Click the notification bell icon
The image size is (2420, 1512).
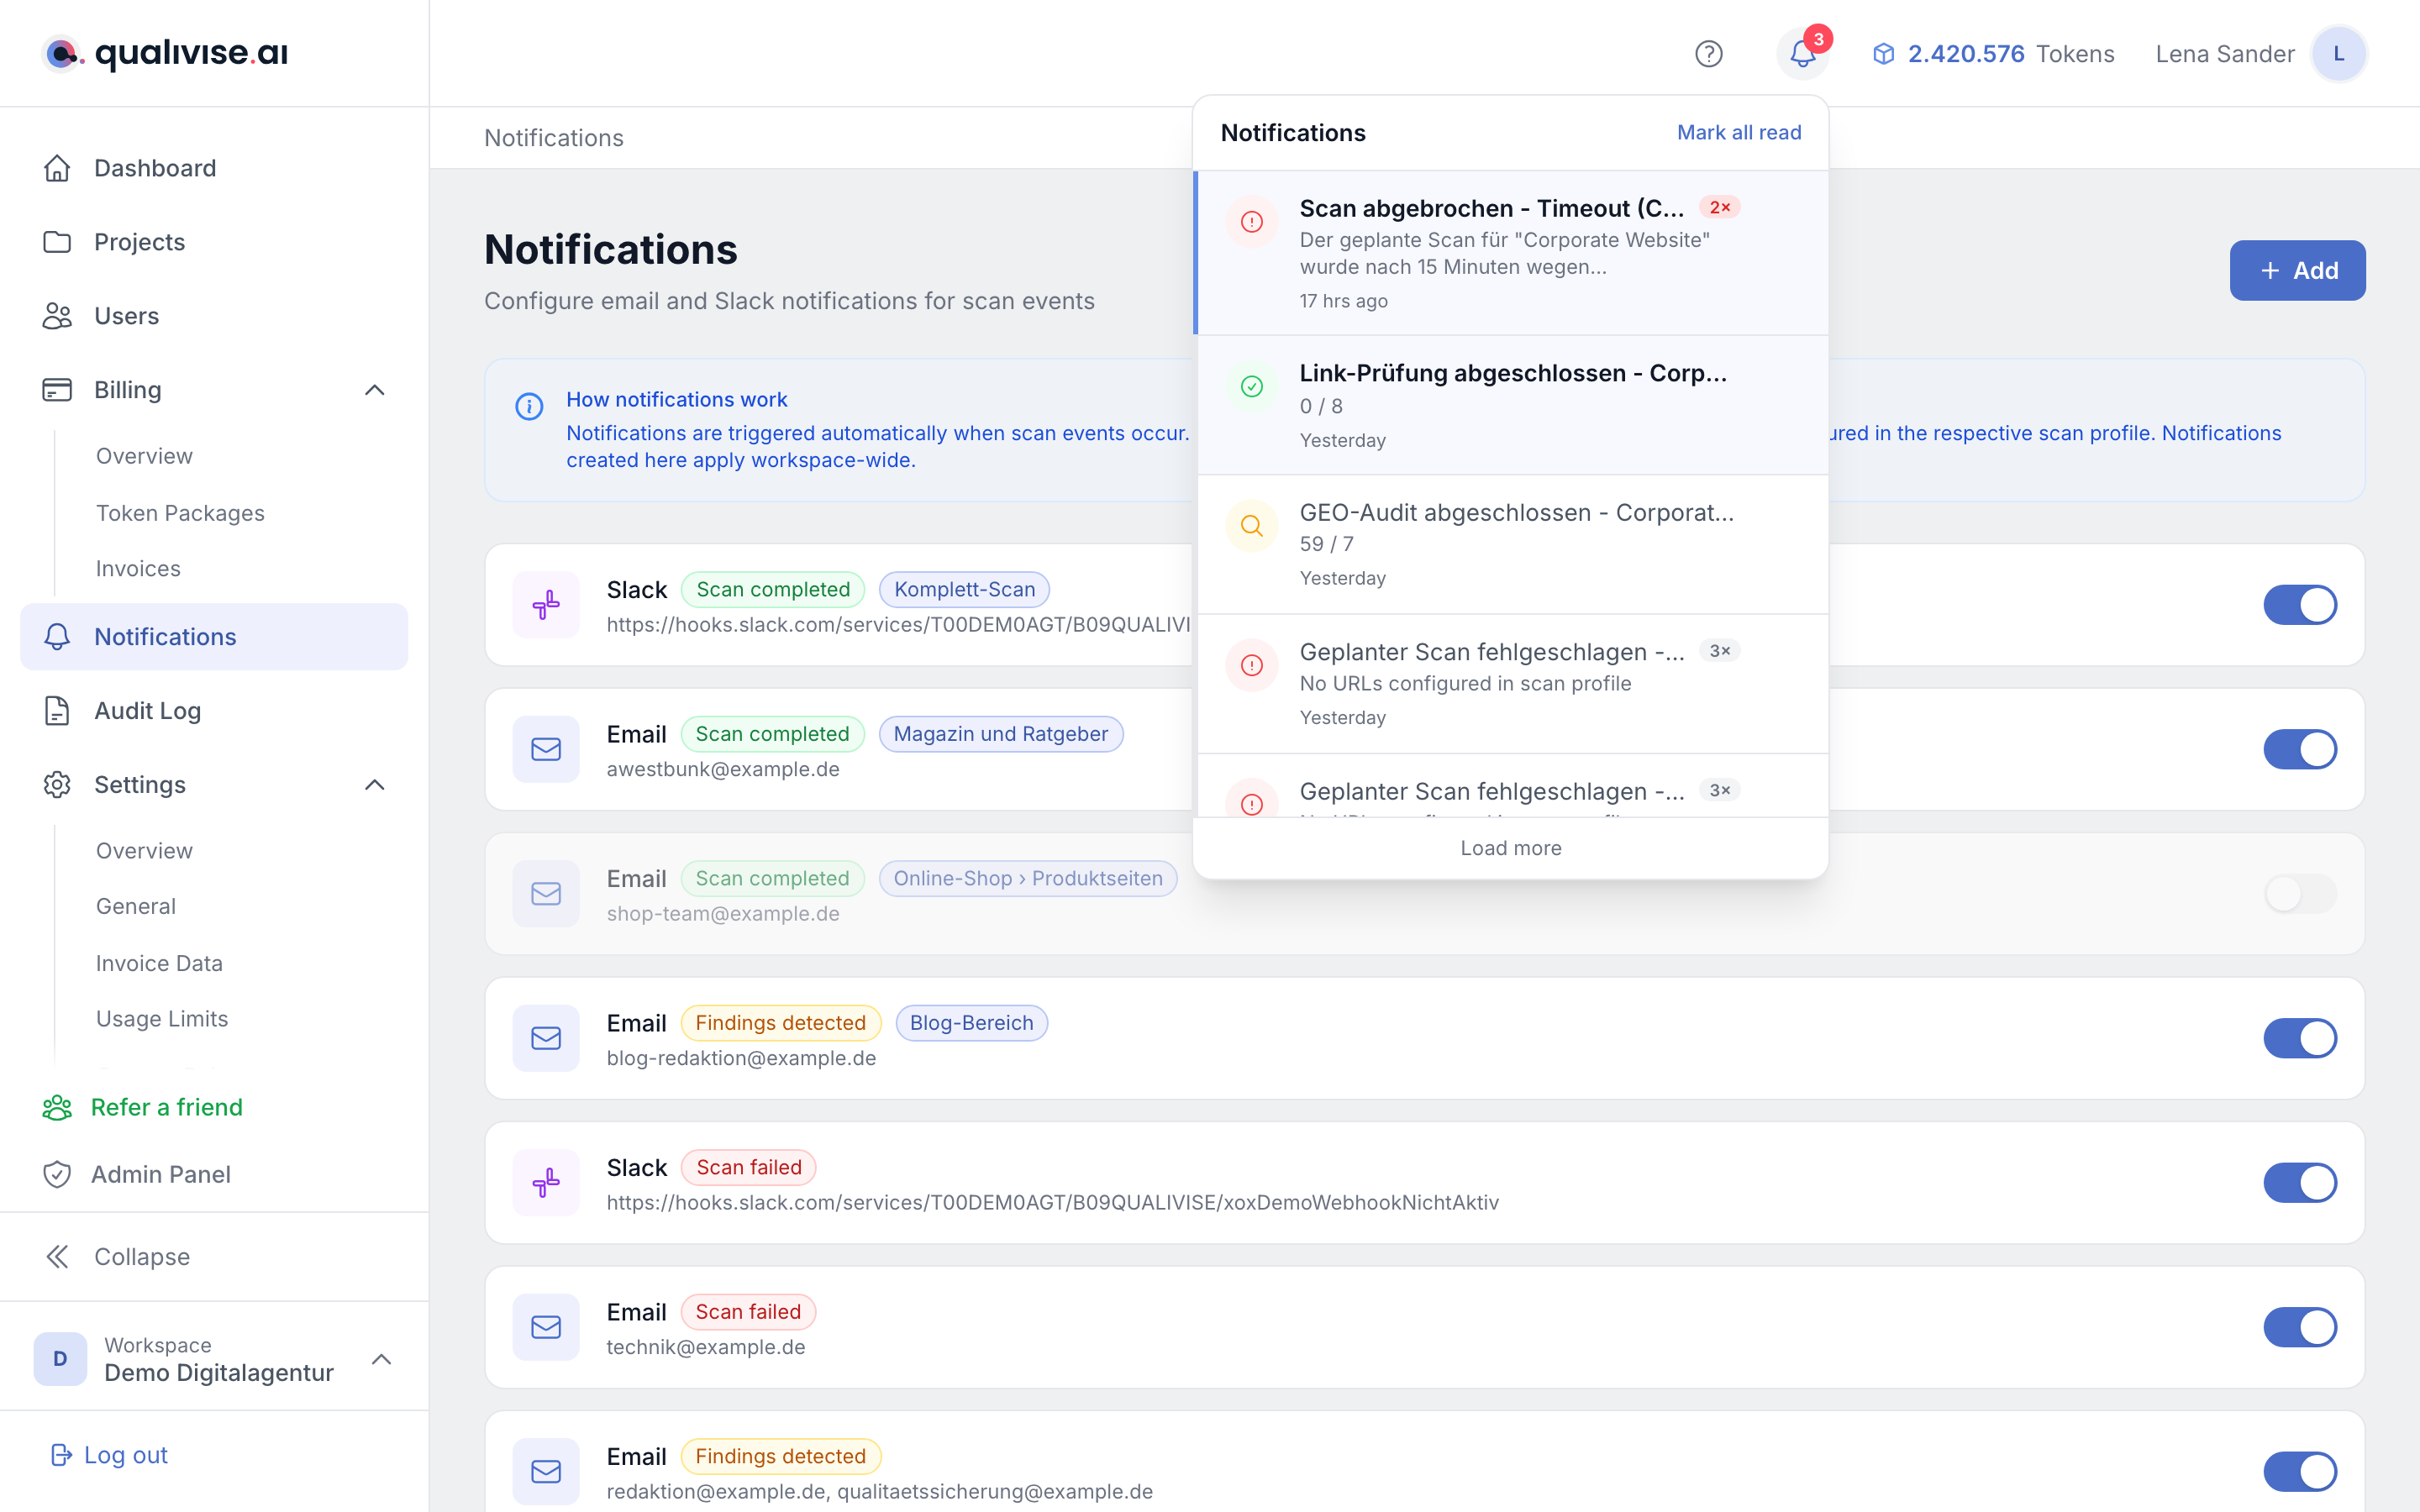[1803, 54]
